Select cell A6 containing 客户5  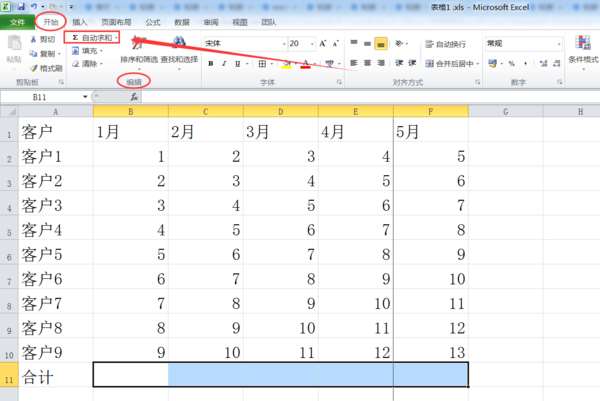55,253
